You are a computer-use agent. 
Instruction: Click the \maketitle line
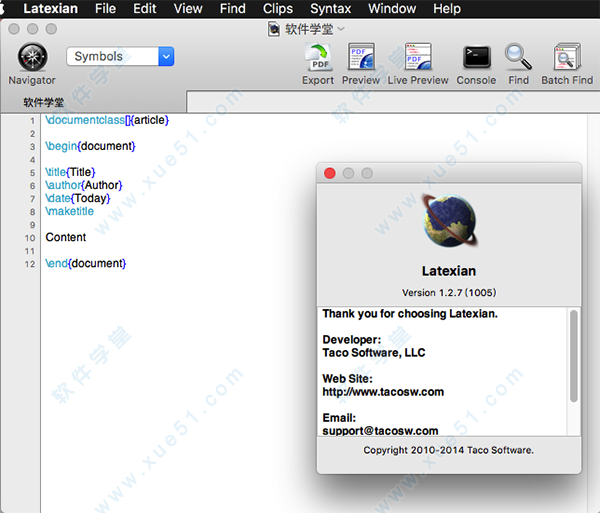(x=69, y=211)
